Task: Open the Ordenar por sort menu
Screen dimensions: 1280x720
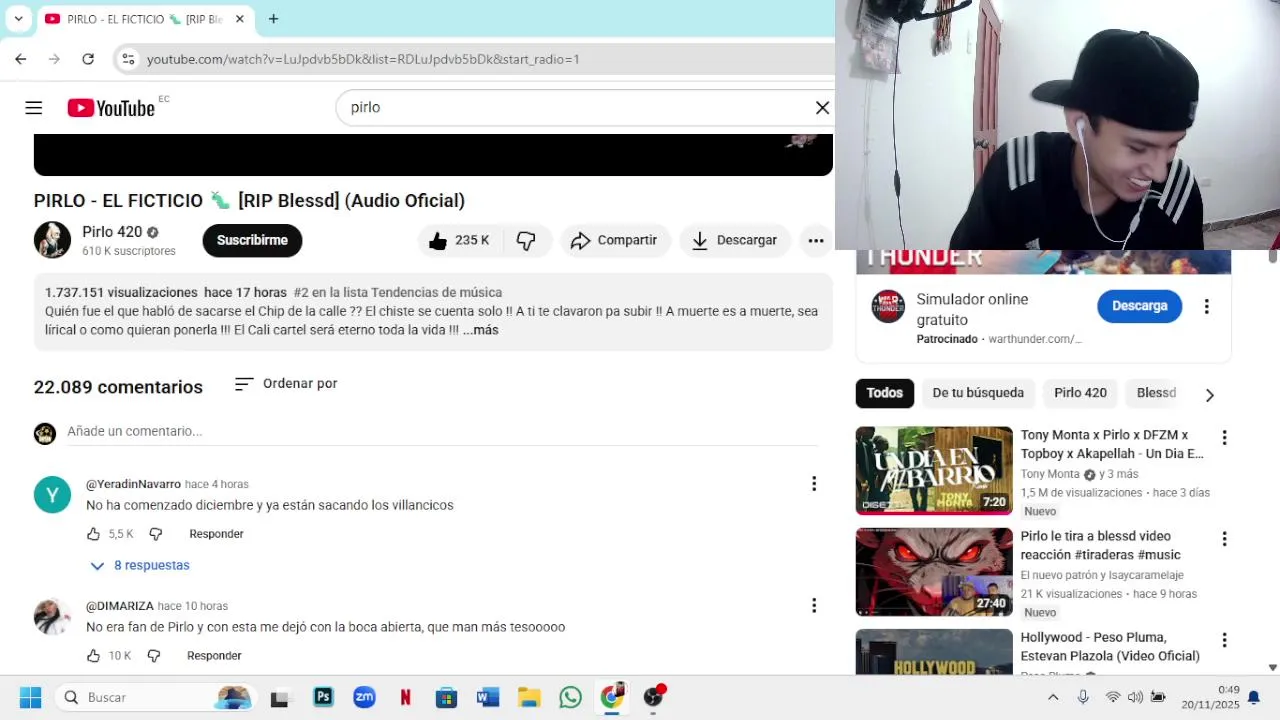Action: pos(286,384)
